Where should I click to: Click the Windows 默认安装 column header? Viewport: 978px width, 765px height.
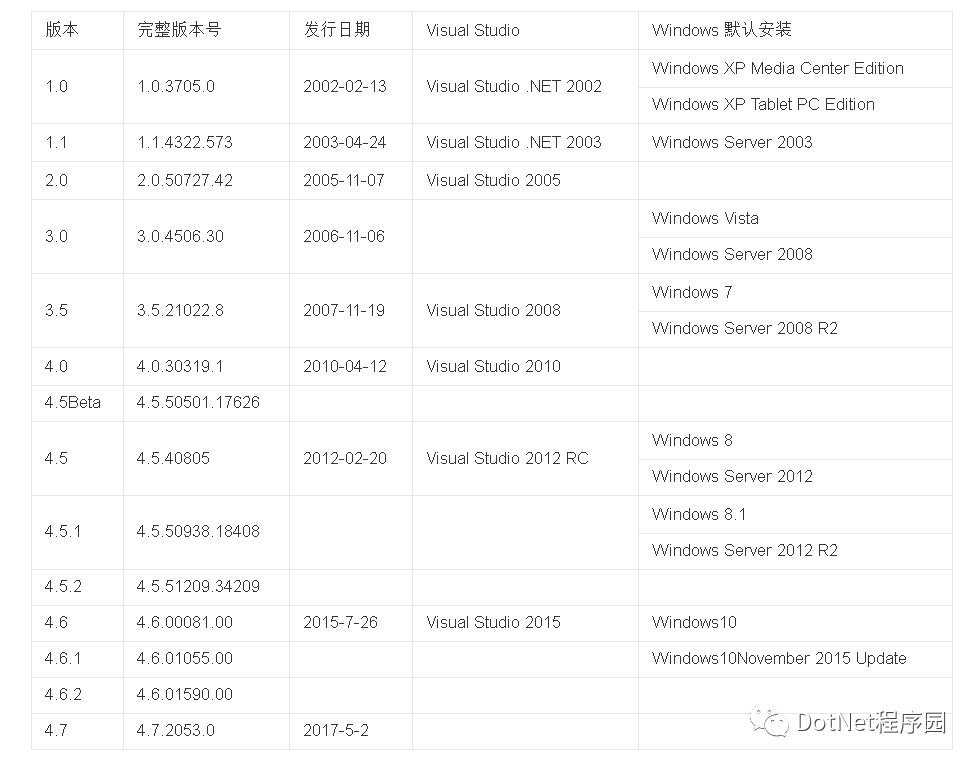[795, 31]
